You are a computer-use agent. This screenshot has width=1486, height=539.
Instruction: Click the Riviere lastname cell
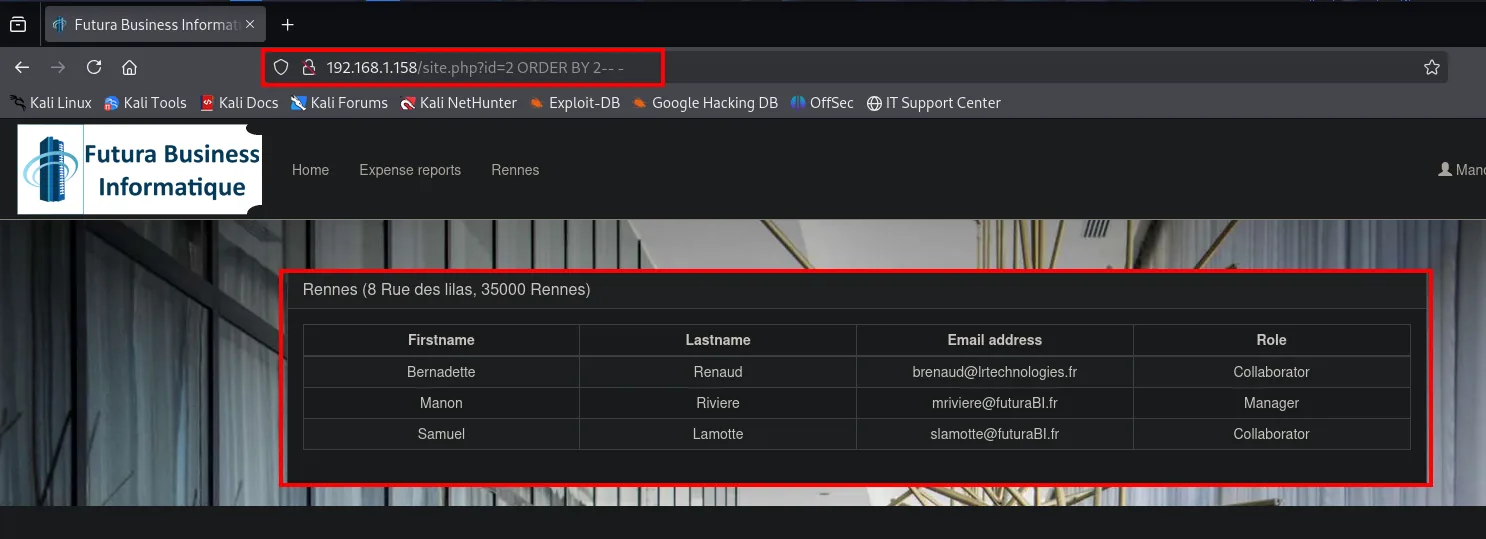[x=718, y=403]
